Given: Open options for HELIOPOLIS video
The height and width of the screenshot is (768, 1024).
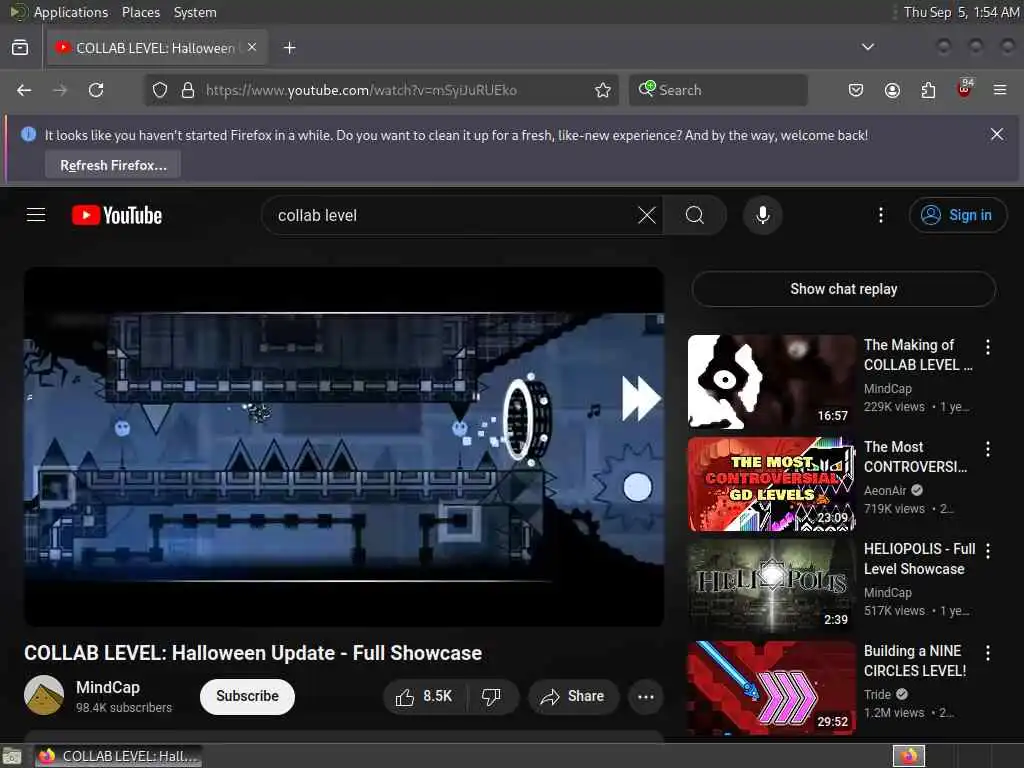Looking at the screenshot, I should click(x=987, y=551).
